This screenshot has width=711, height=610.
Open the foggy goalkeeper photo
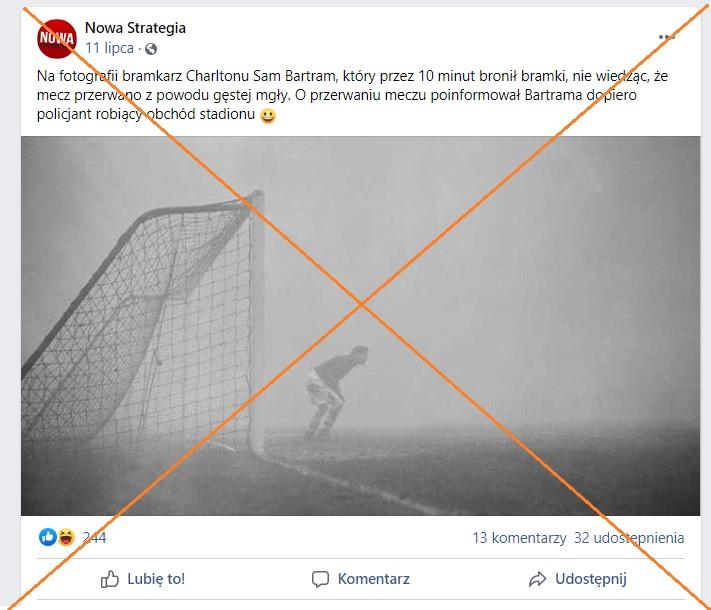tap(360, 326)
